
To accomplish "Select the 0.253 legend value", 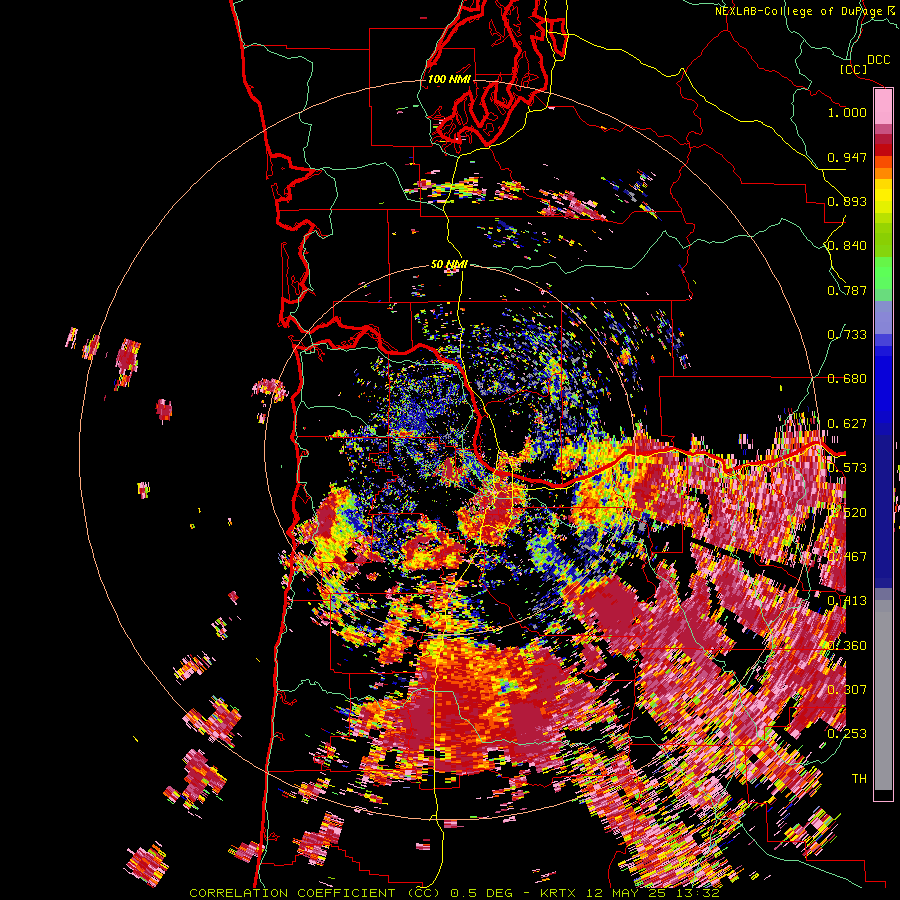I will (847, 734).
